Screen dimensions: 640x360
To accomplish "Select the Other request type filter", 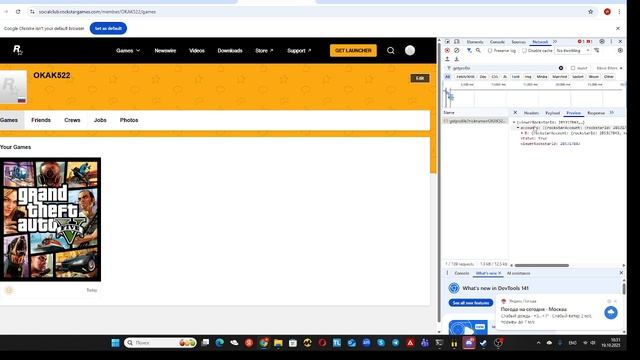I will [609, 77].
